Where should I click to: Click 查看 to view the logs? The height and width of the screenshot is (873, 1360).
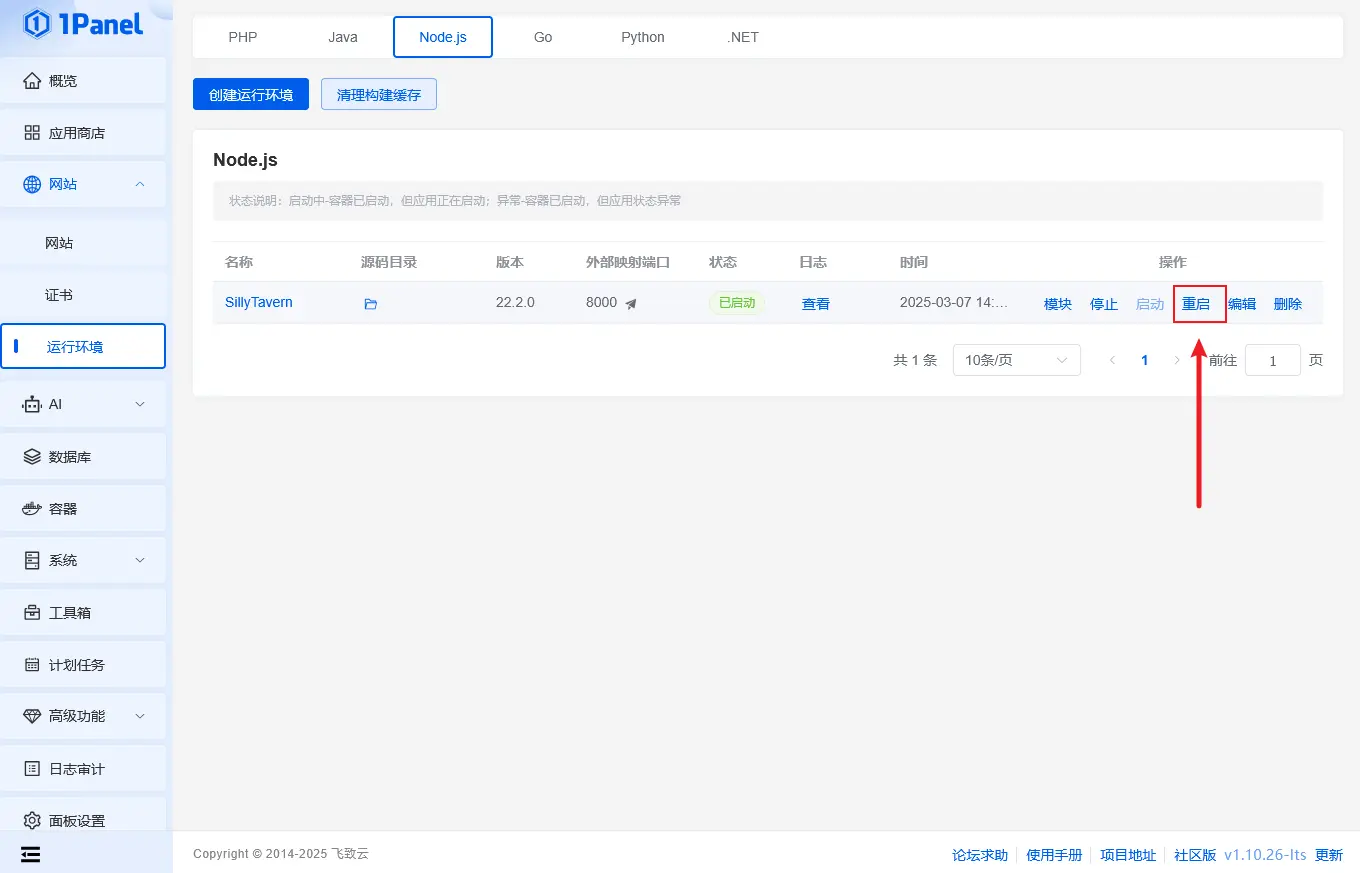815,304
